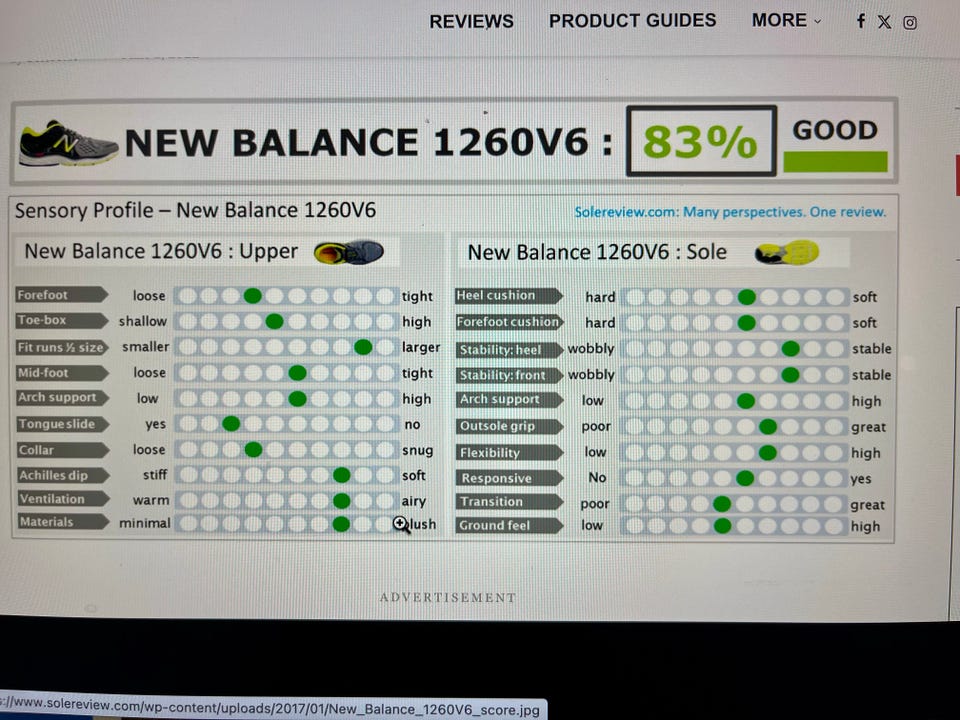960x720 pixels.
Task: Click the Responsive label tag
Action: (x=508, y=478)
